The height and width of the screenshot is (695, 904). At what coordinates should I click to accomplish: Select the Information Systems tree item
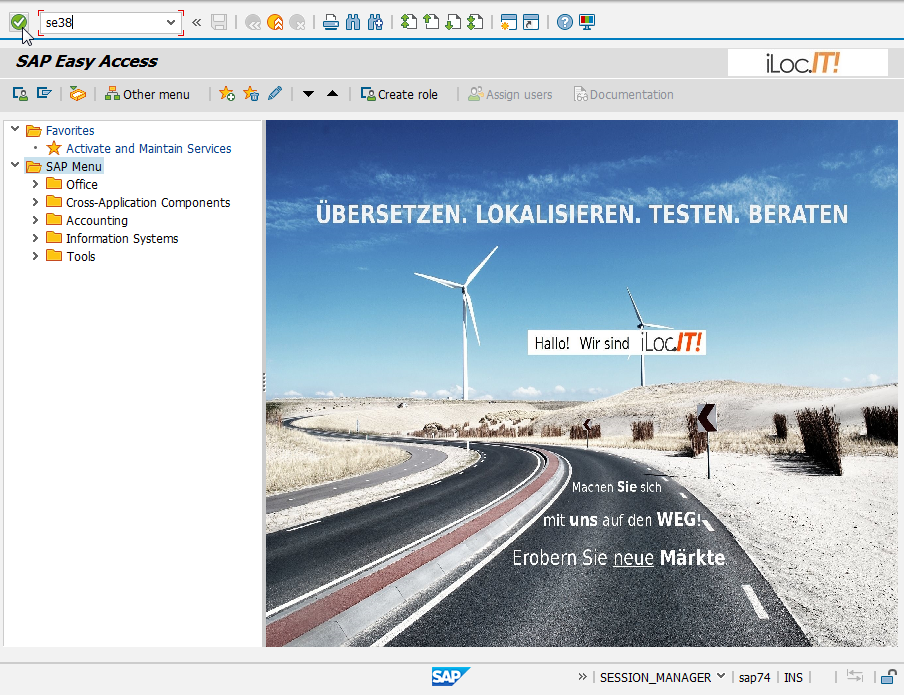[x=122, y=238]
